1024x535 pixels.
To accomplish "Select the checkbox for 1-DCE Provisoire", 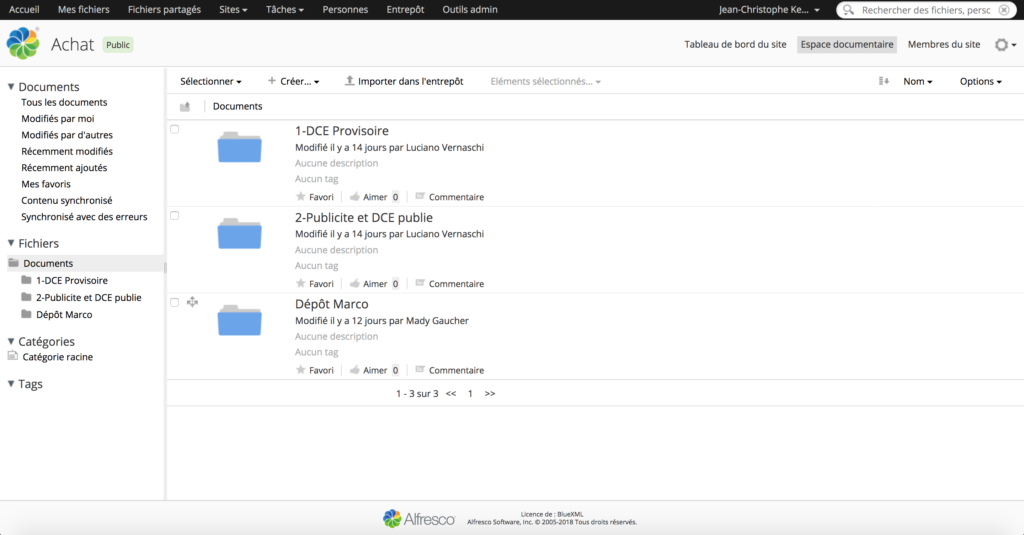I will [x=174, y=129].
